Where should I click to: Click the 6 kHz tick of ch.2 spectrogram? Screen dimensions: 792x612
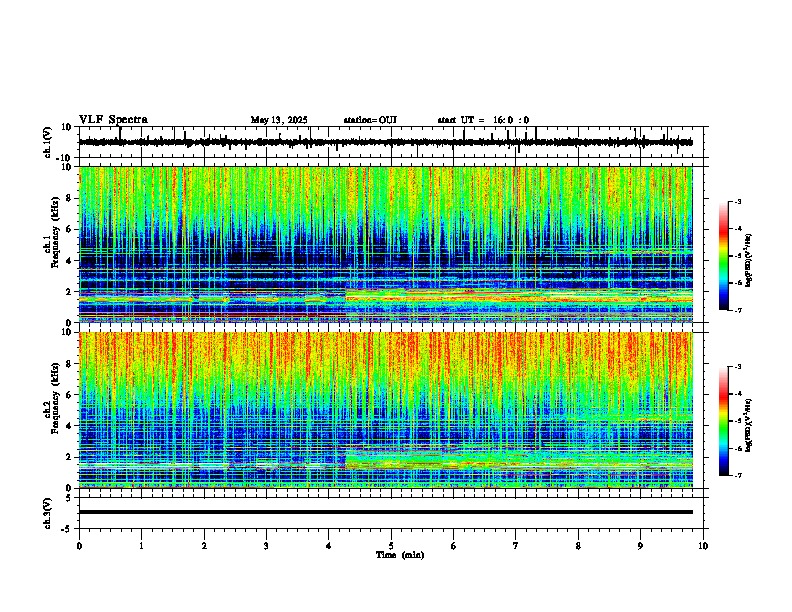tap(70, 395)
